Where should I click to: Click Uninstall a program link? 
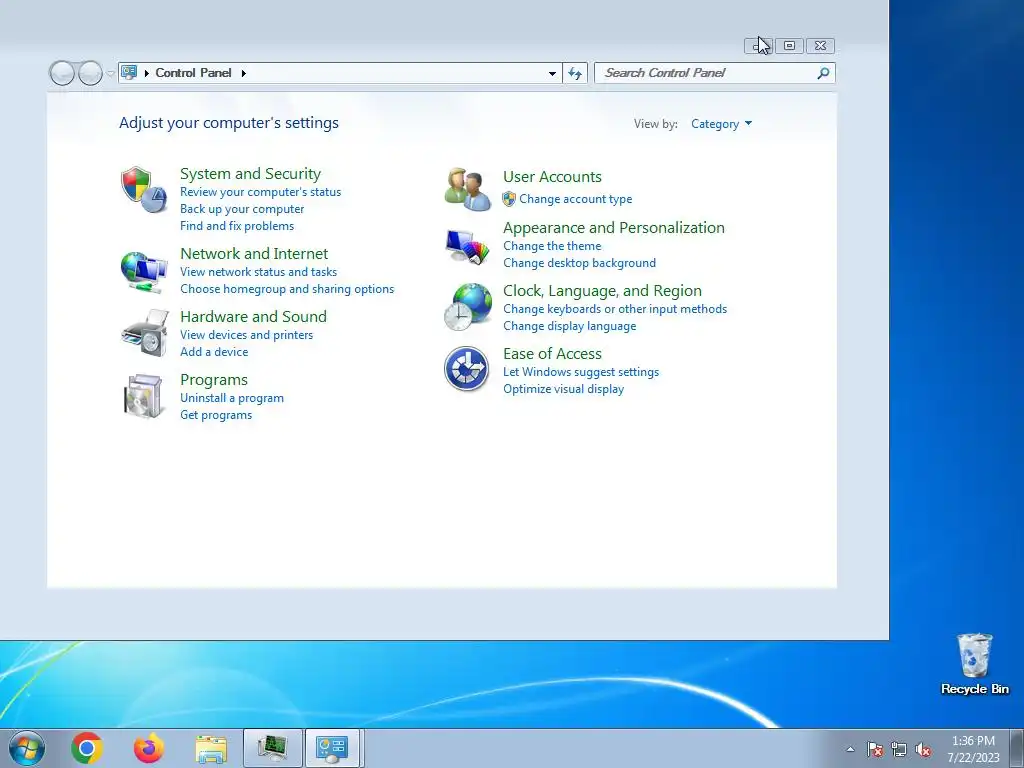click(x=231, y=398)
